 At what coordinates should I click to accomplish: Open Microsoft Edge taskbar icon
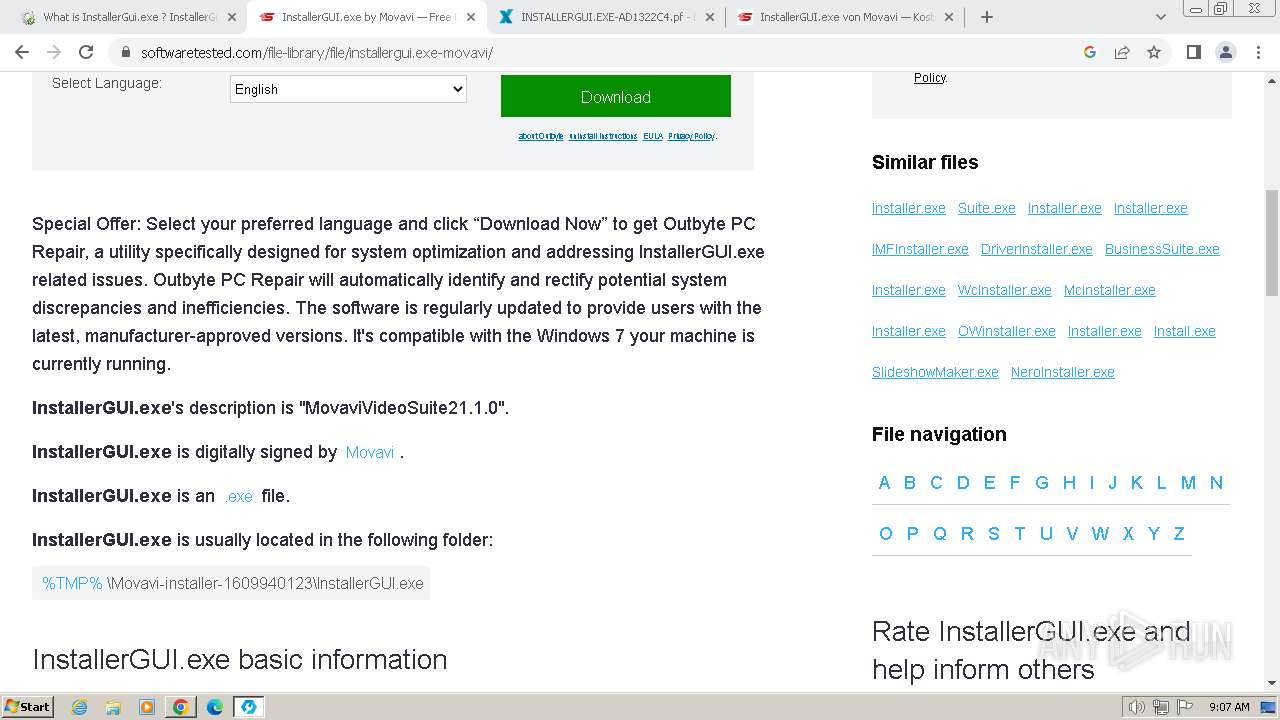[215, 707]
